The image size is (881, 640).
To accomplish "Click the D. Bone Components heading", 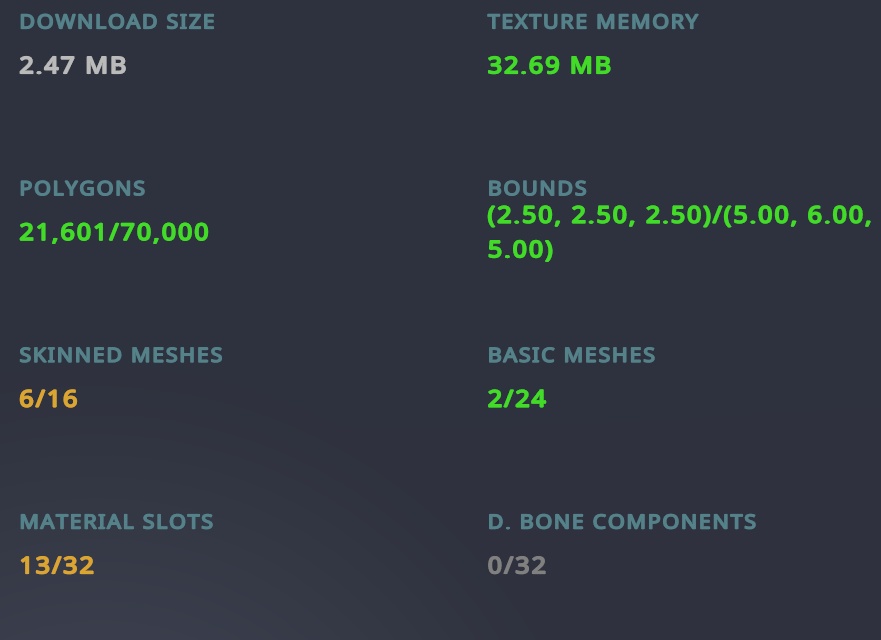I will [x=622, y=522].
